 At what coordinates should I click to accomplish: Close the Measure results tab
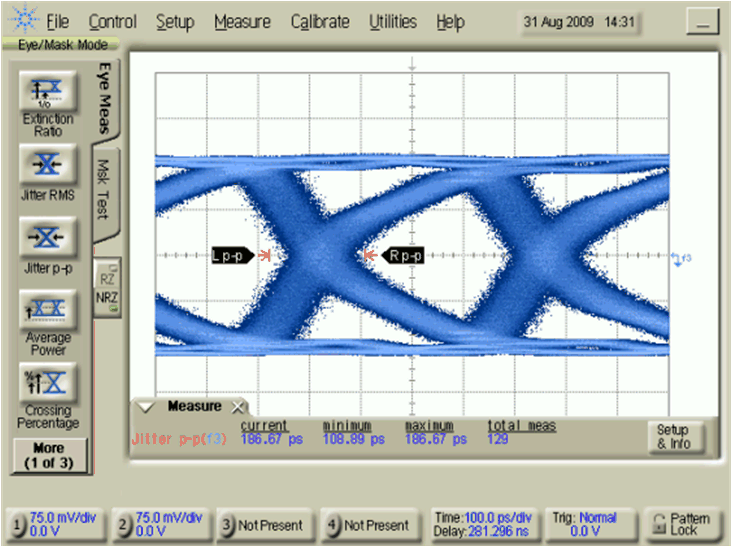[x=238, y=407]
